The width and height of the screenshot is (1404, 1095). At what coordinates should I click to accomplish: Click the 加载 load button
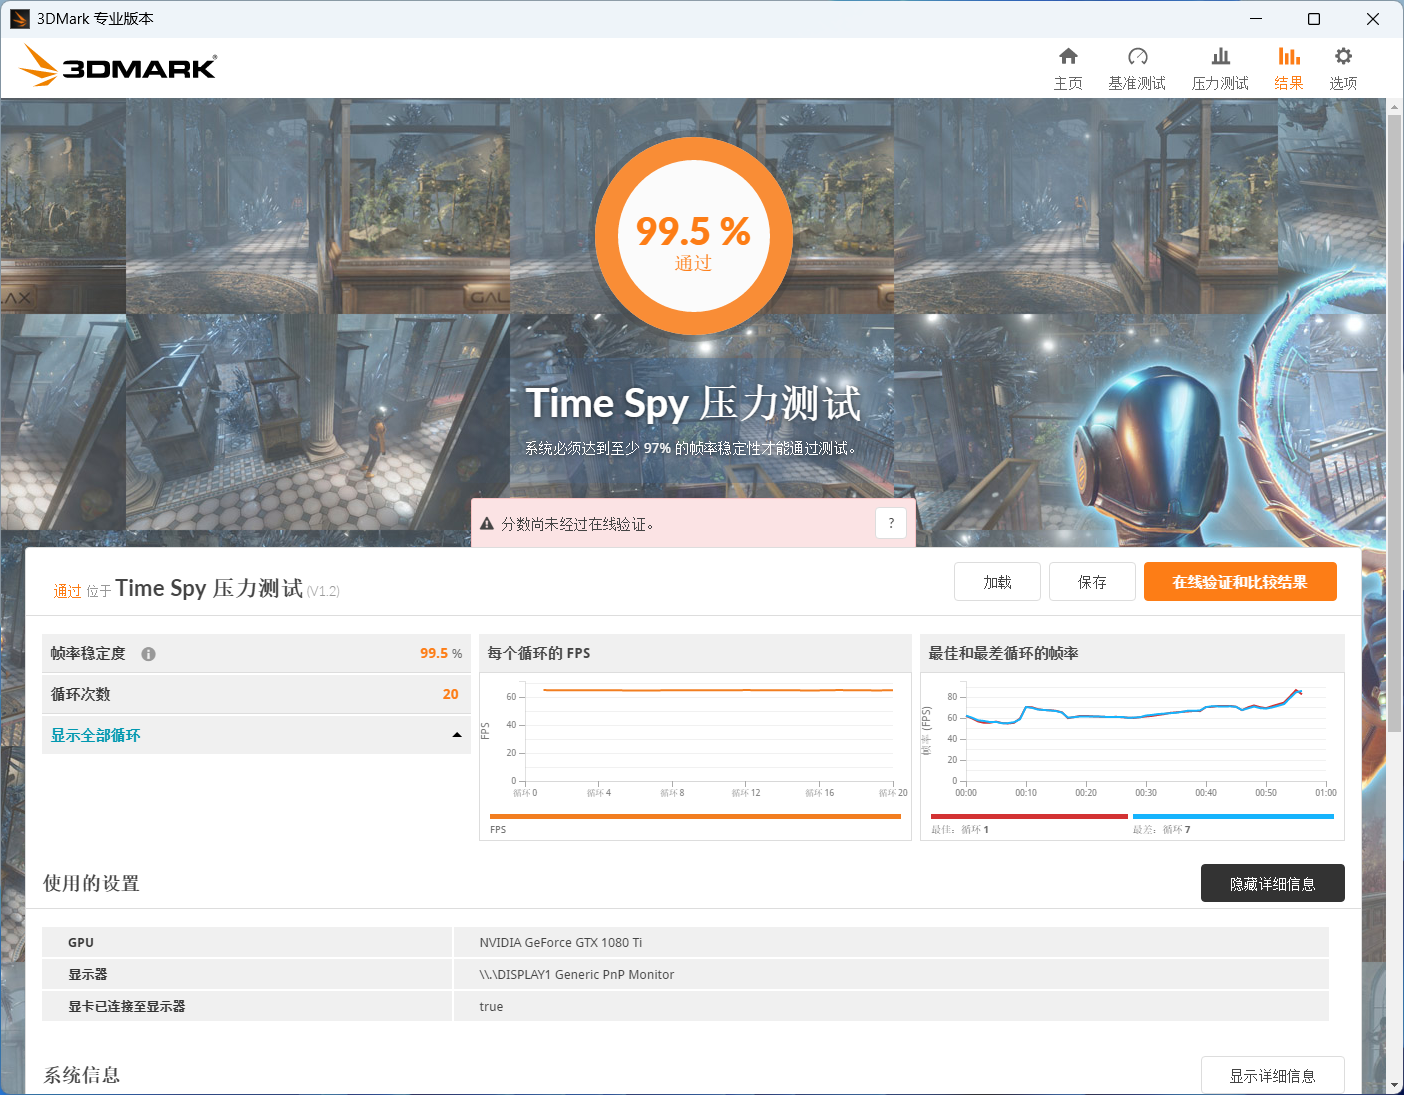(x=997, y=582)
